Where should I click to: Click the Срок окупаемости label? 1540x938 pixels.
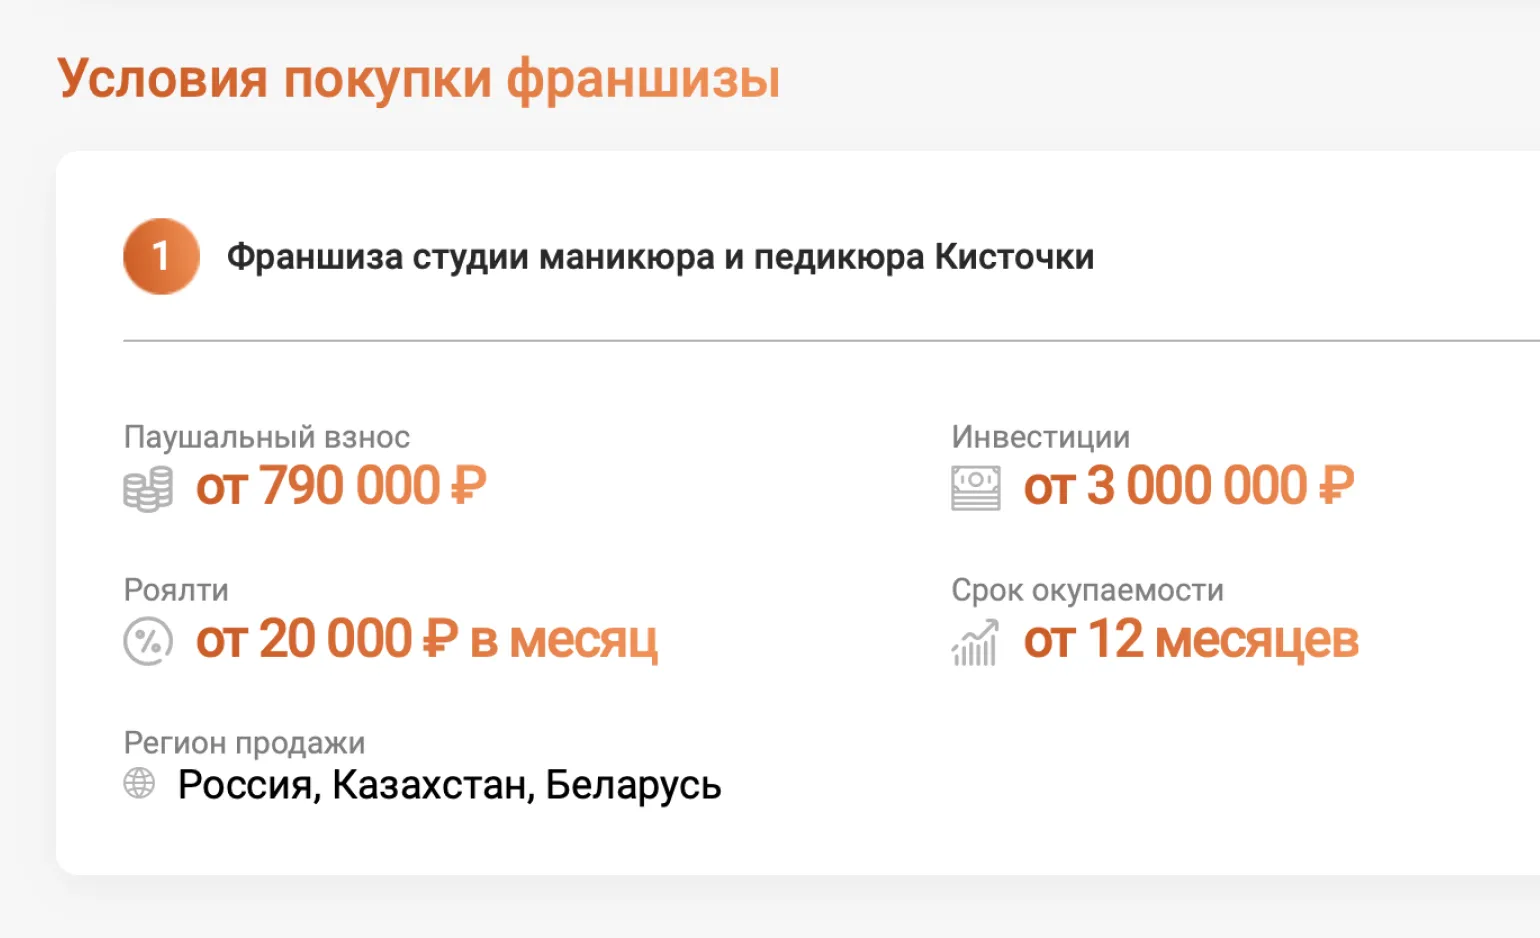click(x=1087, y=590)
